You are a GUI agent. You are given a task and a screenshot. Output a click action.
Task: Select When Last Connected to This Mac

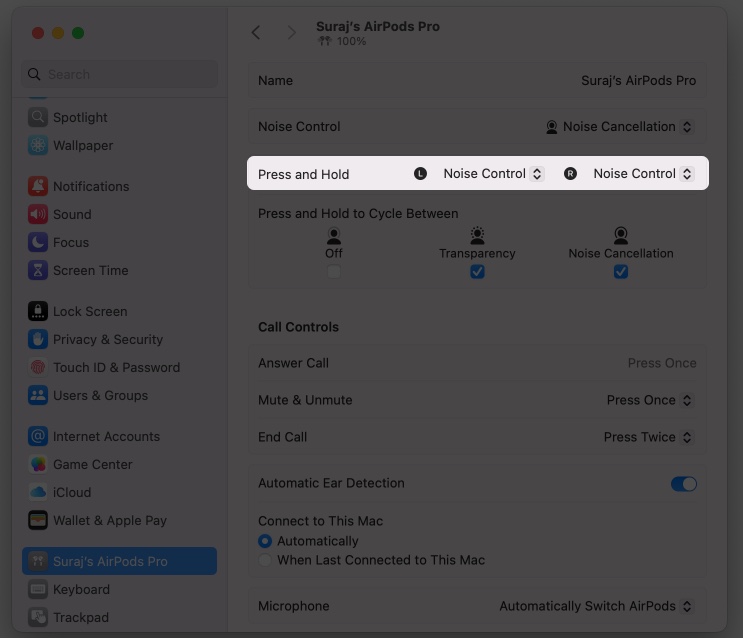(265, 560)
